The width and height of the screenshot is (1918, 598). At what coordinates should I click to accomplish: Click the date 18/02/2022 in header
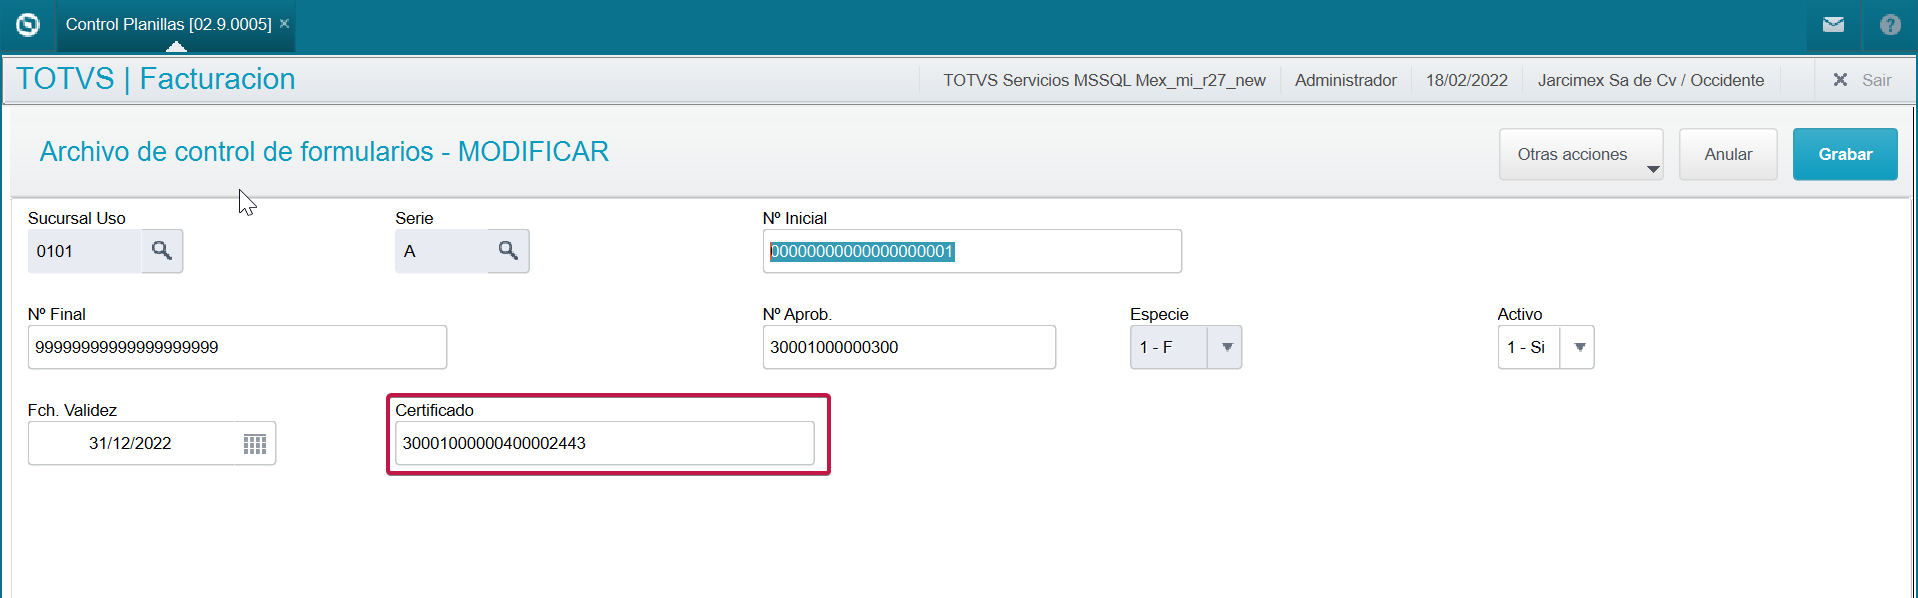1466,80
